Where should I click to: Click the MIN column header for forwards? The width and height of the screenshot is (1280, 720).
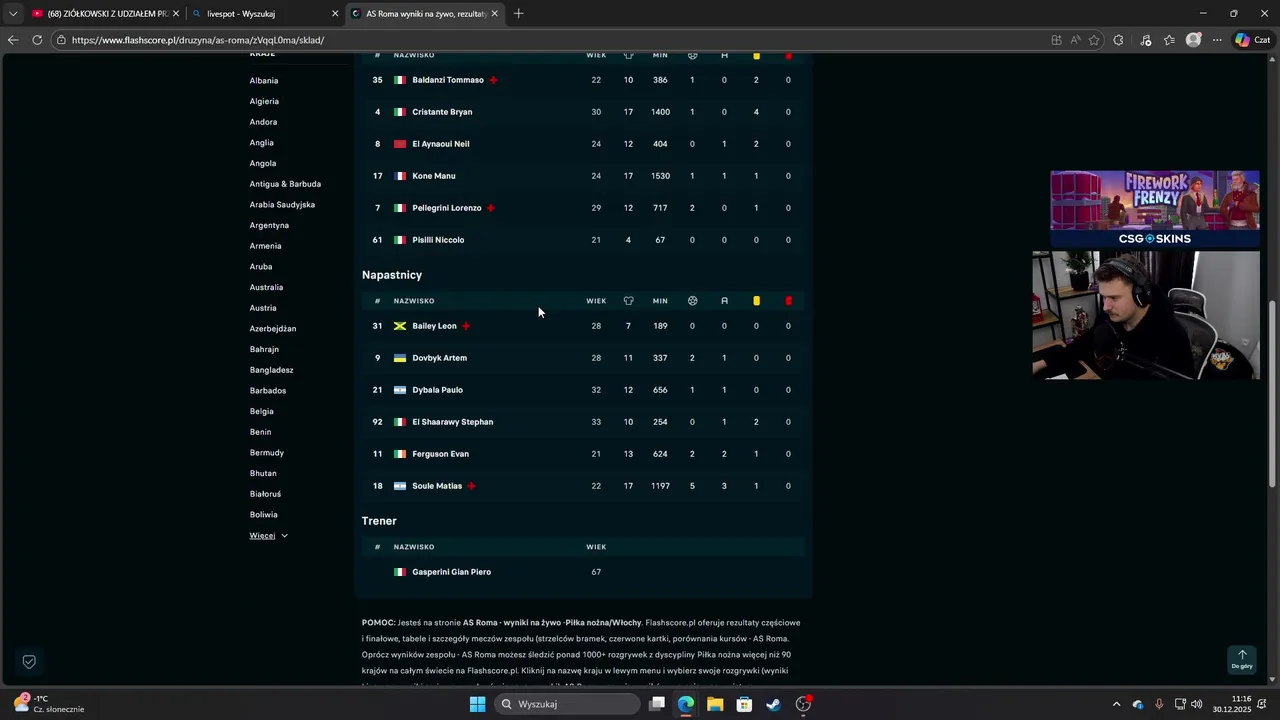660,301
